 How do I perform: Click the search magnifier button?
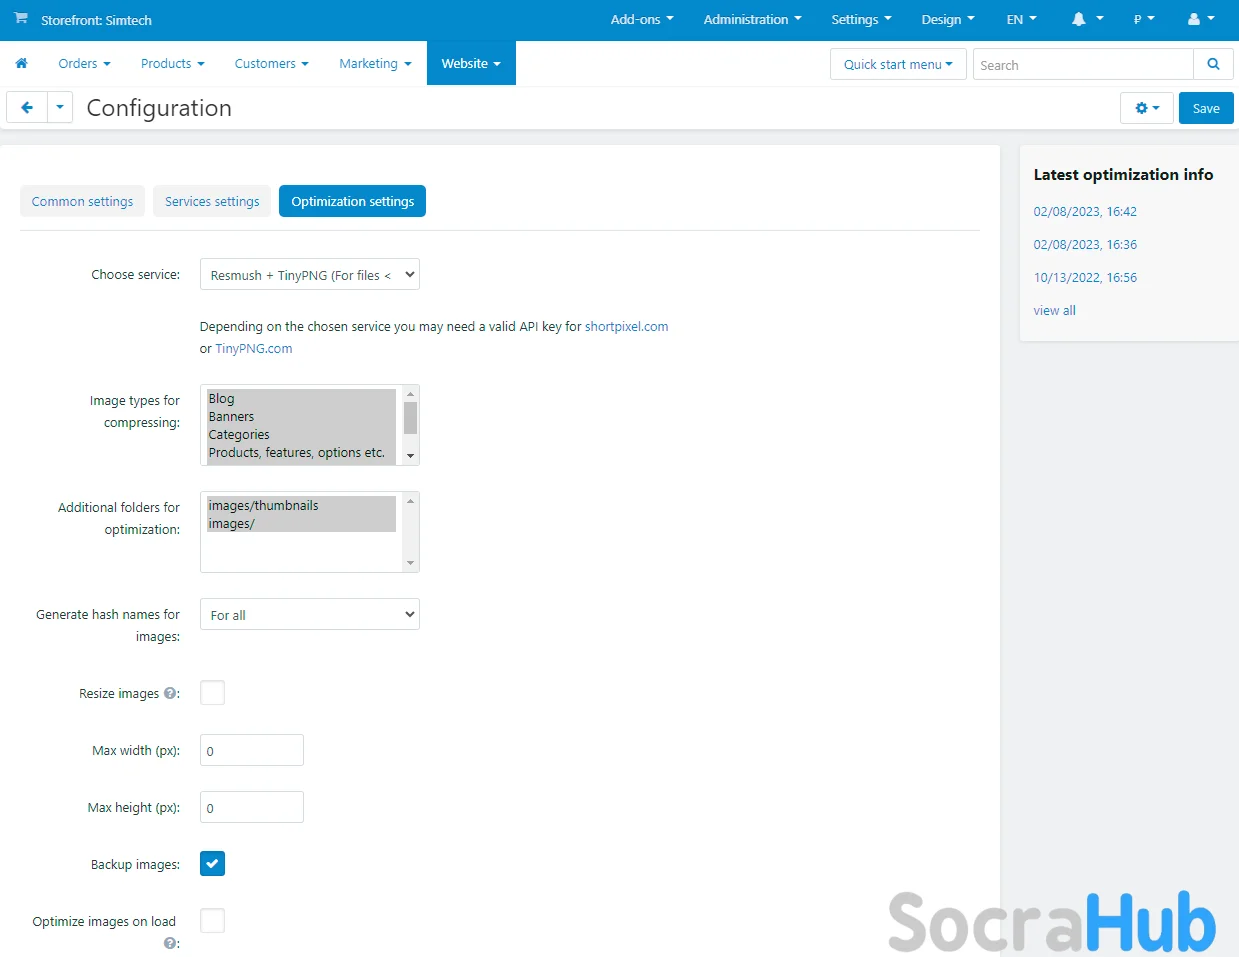[x=1212, y=64]
